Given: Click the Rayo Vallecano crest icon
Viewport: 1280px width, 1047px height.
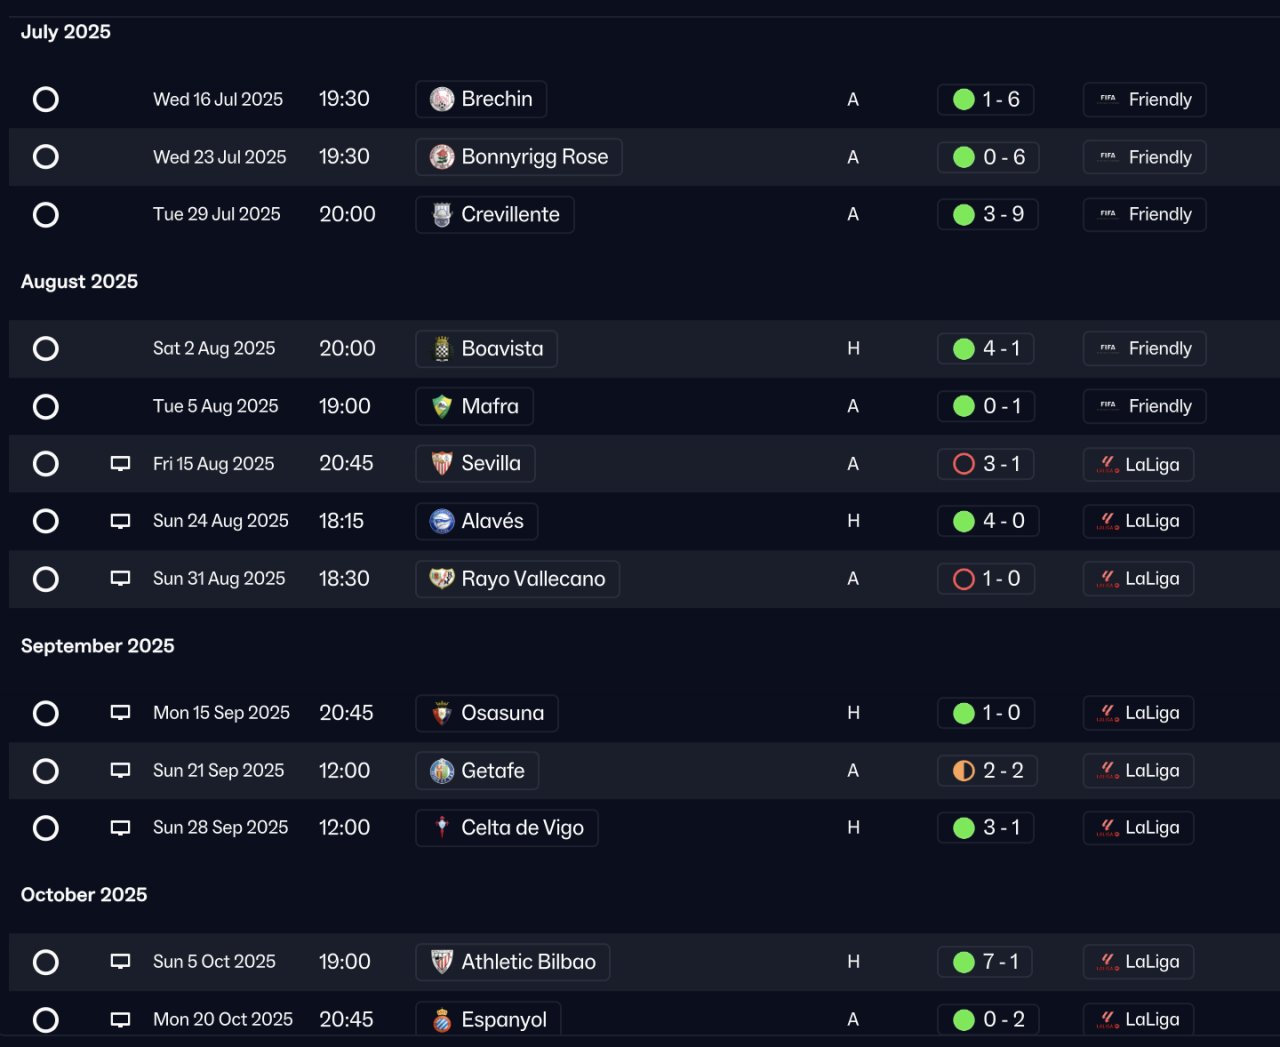Looking at the screenshot, I should tap(442, 579).
